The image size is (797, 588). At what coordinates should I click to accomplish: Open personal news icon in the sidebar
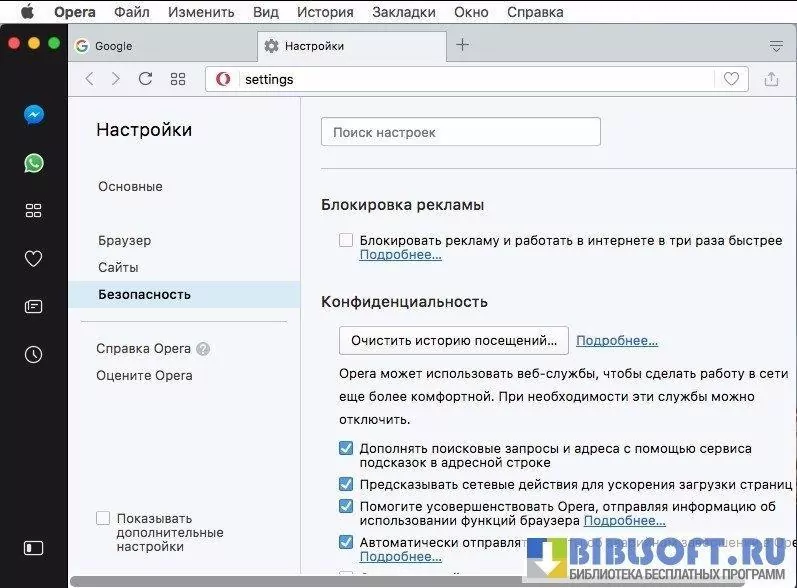click(34, 307)
